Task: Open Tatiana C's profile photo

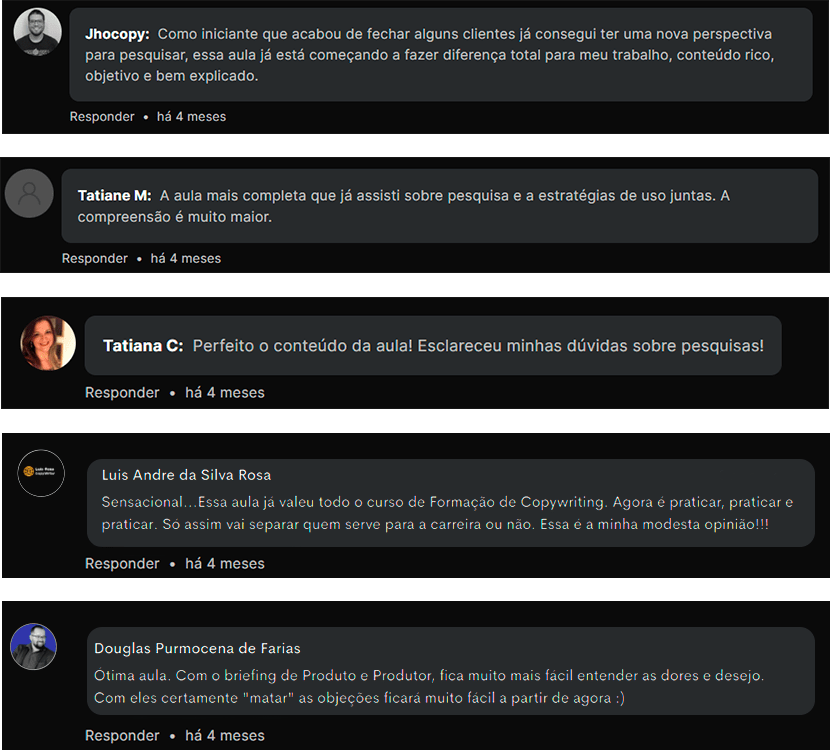Action: (x=48, y=343)
